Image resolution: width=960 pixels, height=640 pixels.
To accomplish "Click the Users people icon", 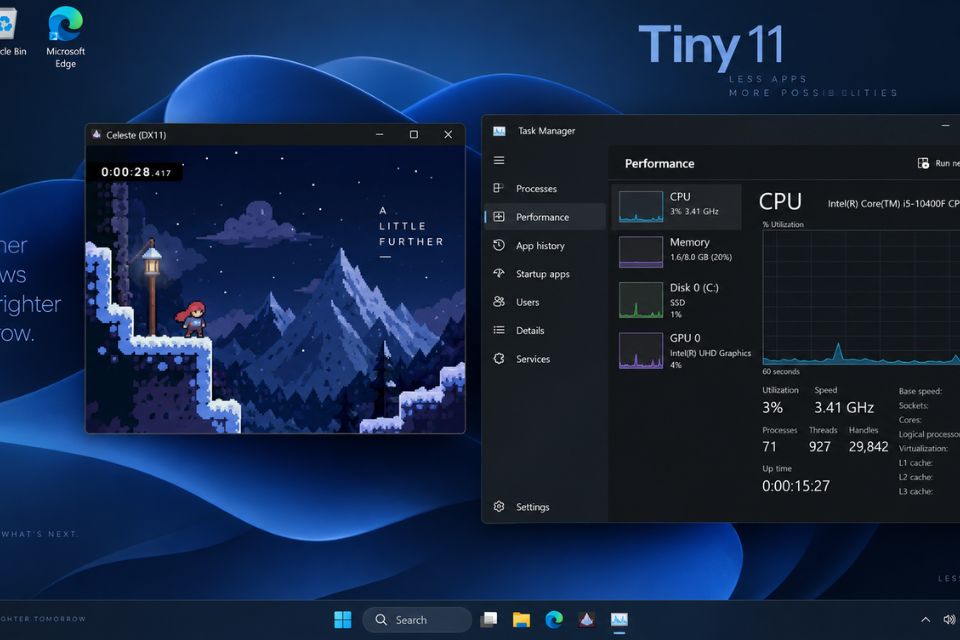I will pos(499,301).
